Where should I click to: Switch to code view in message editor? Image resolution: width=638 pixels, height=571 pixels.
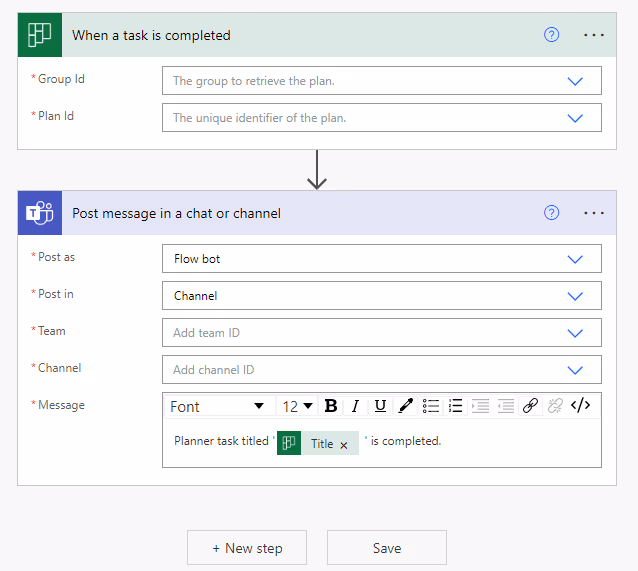(x=580, y=406)
